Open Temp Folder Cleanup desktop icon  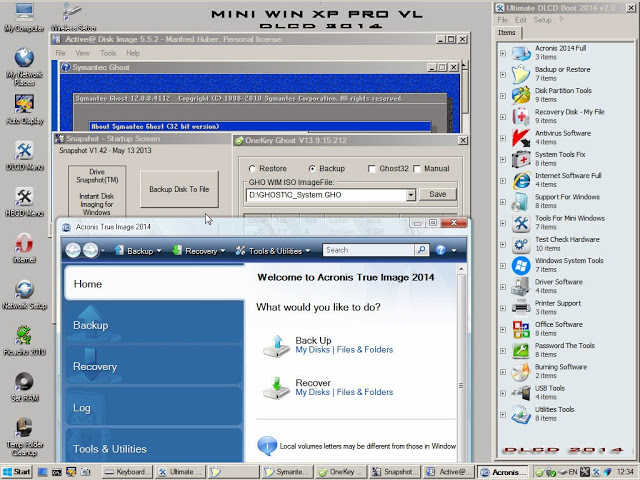pos(24,437)
